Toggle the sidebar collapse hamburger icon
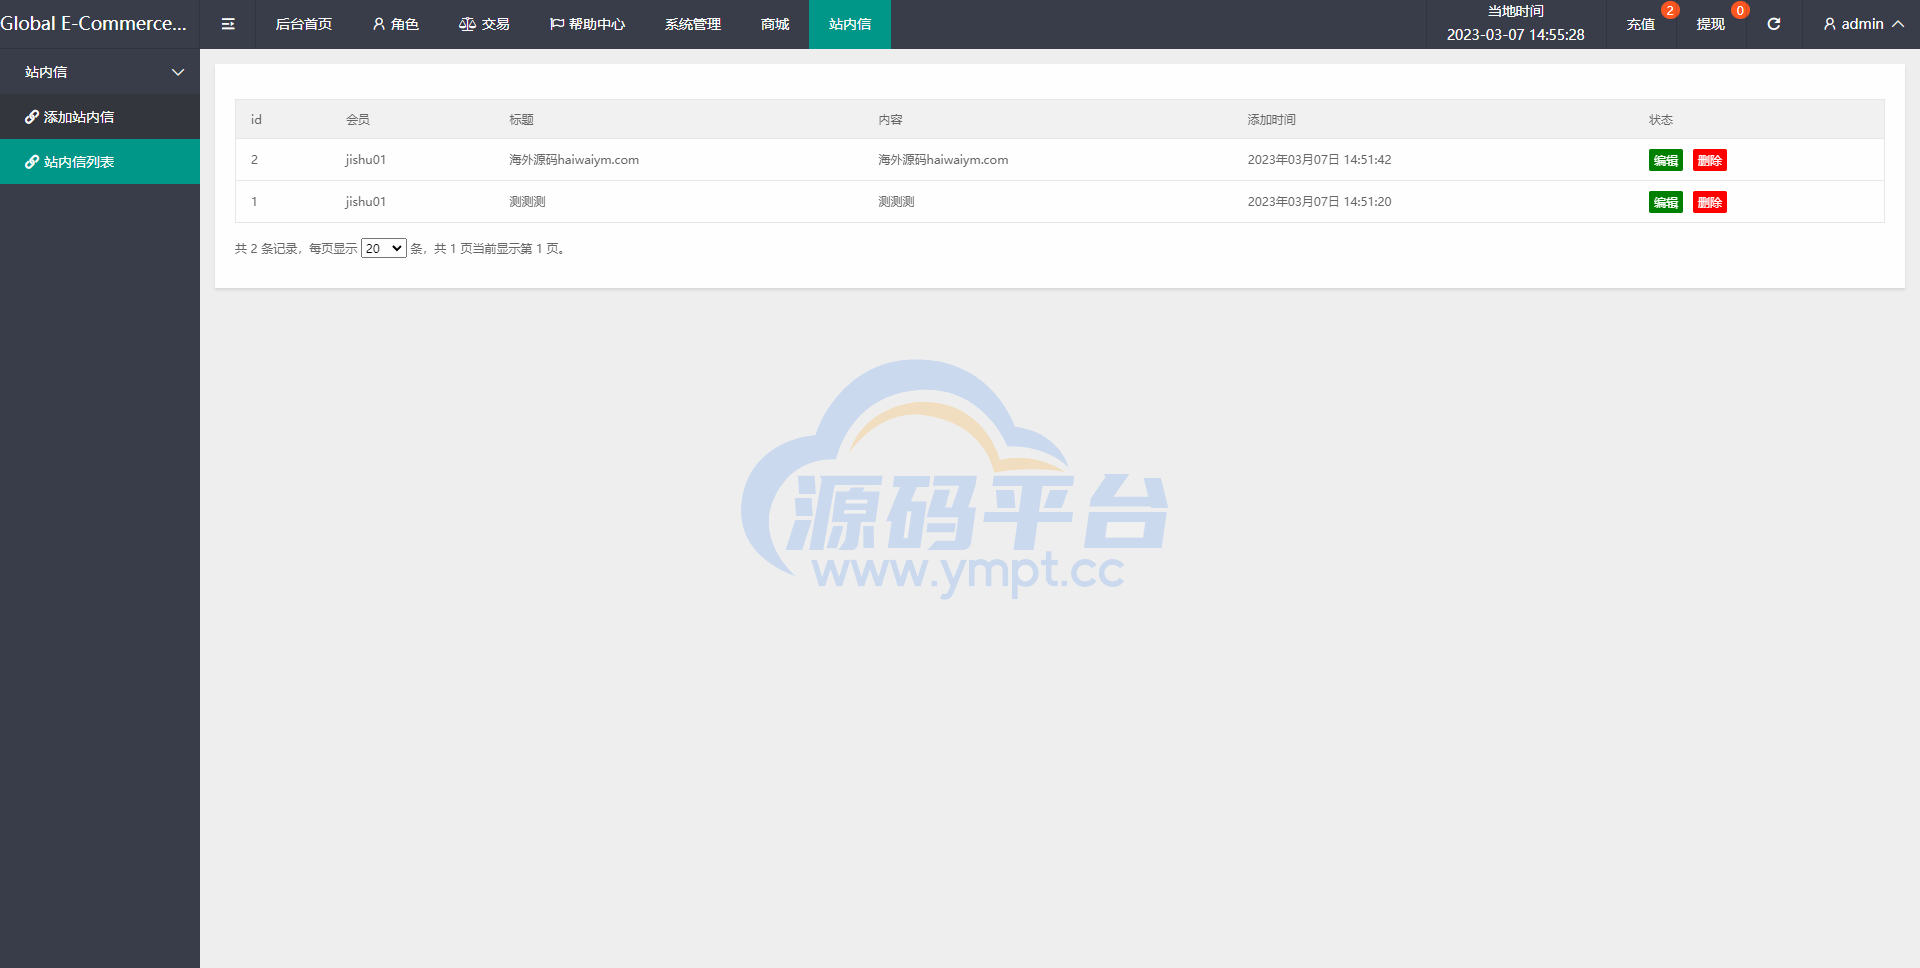Image resolution: width=1920 pixels, height=968 pixels. click(228, 24)
